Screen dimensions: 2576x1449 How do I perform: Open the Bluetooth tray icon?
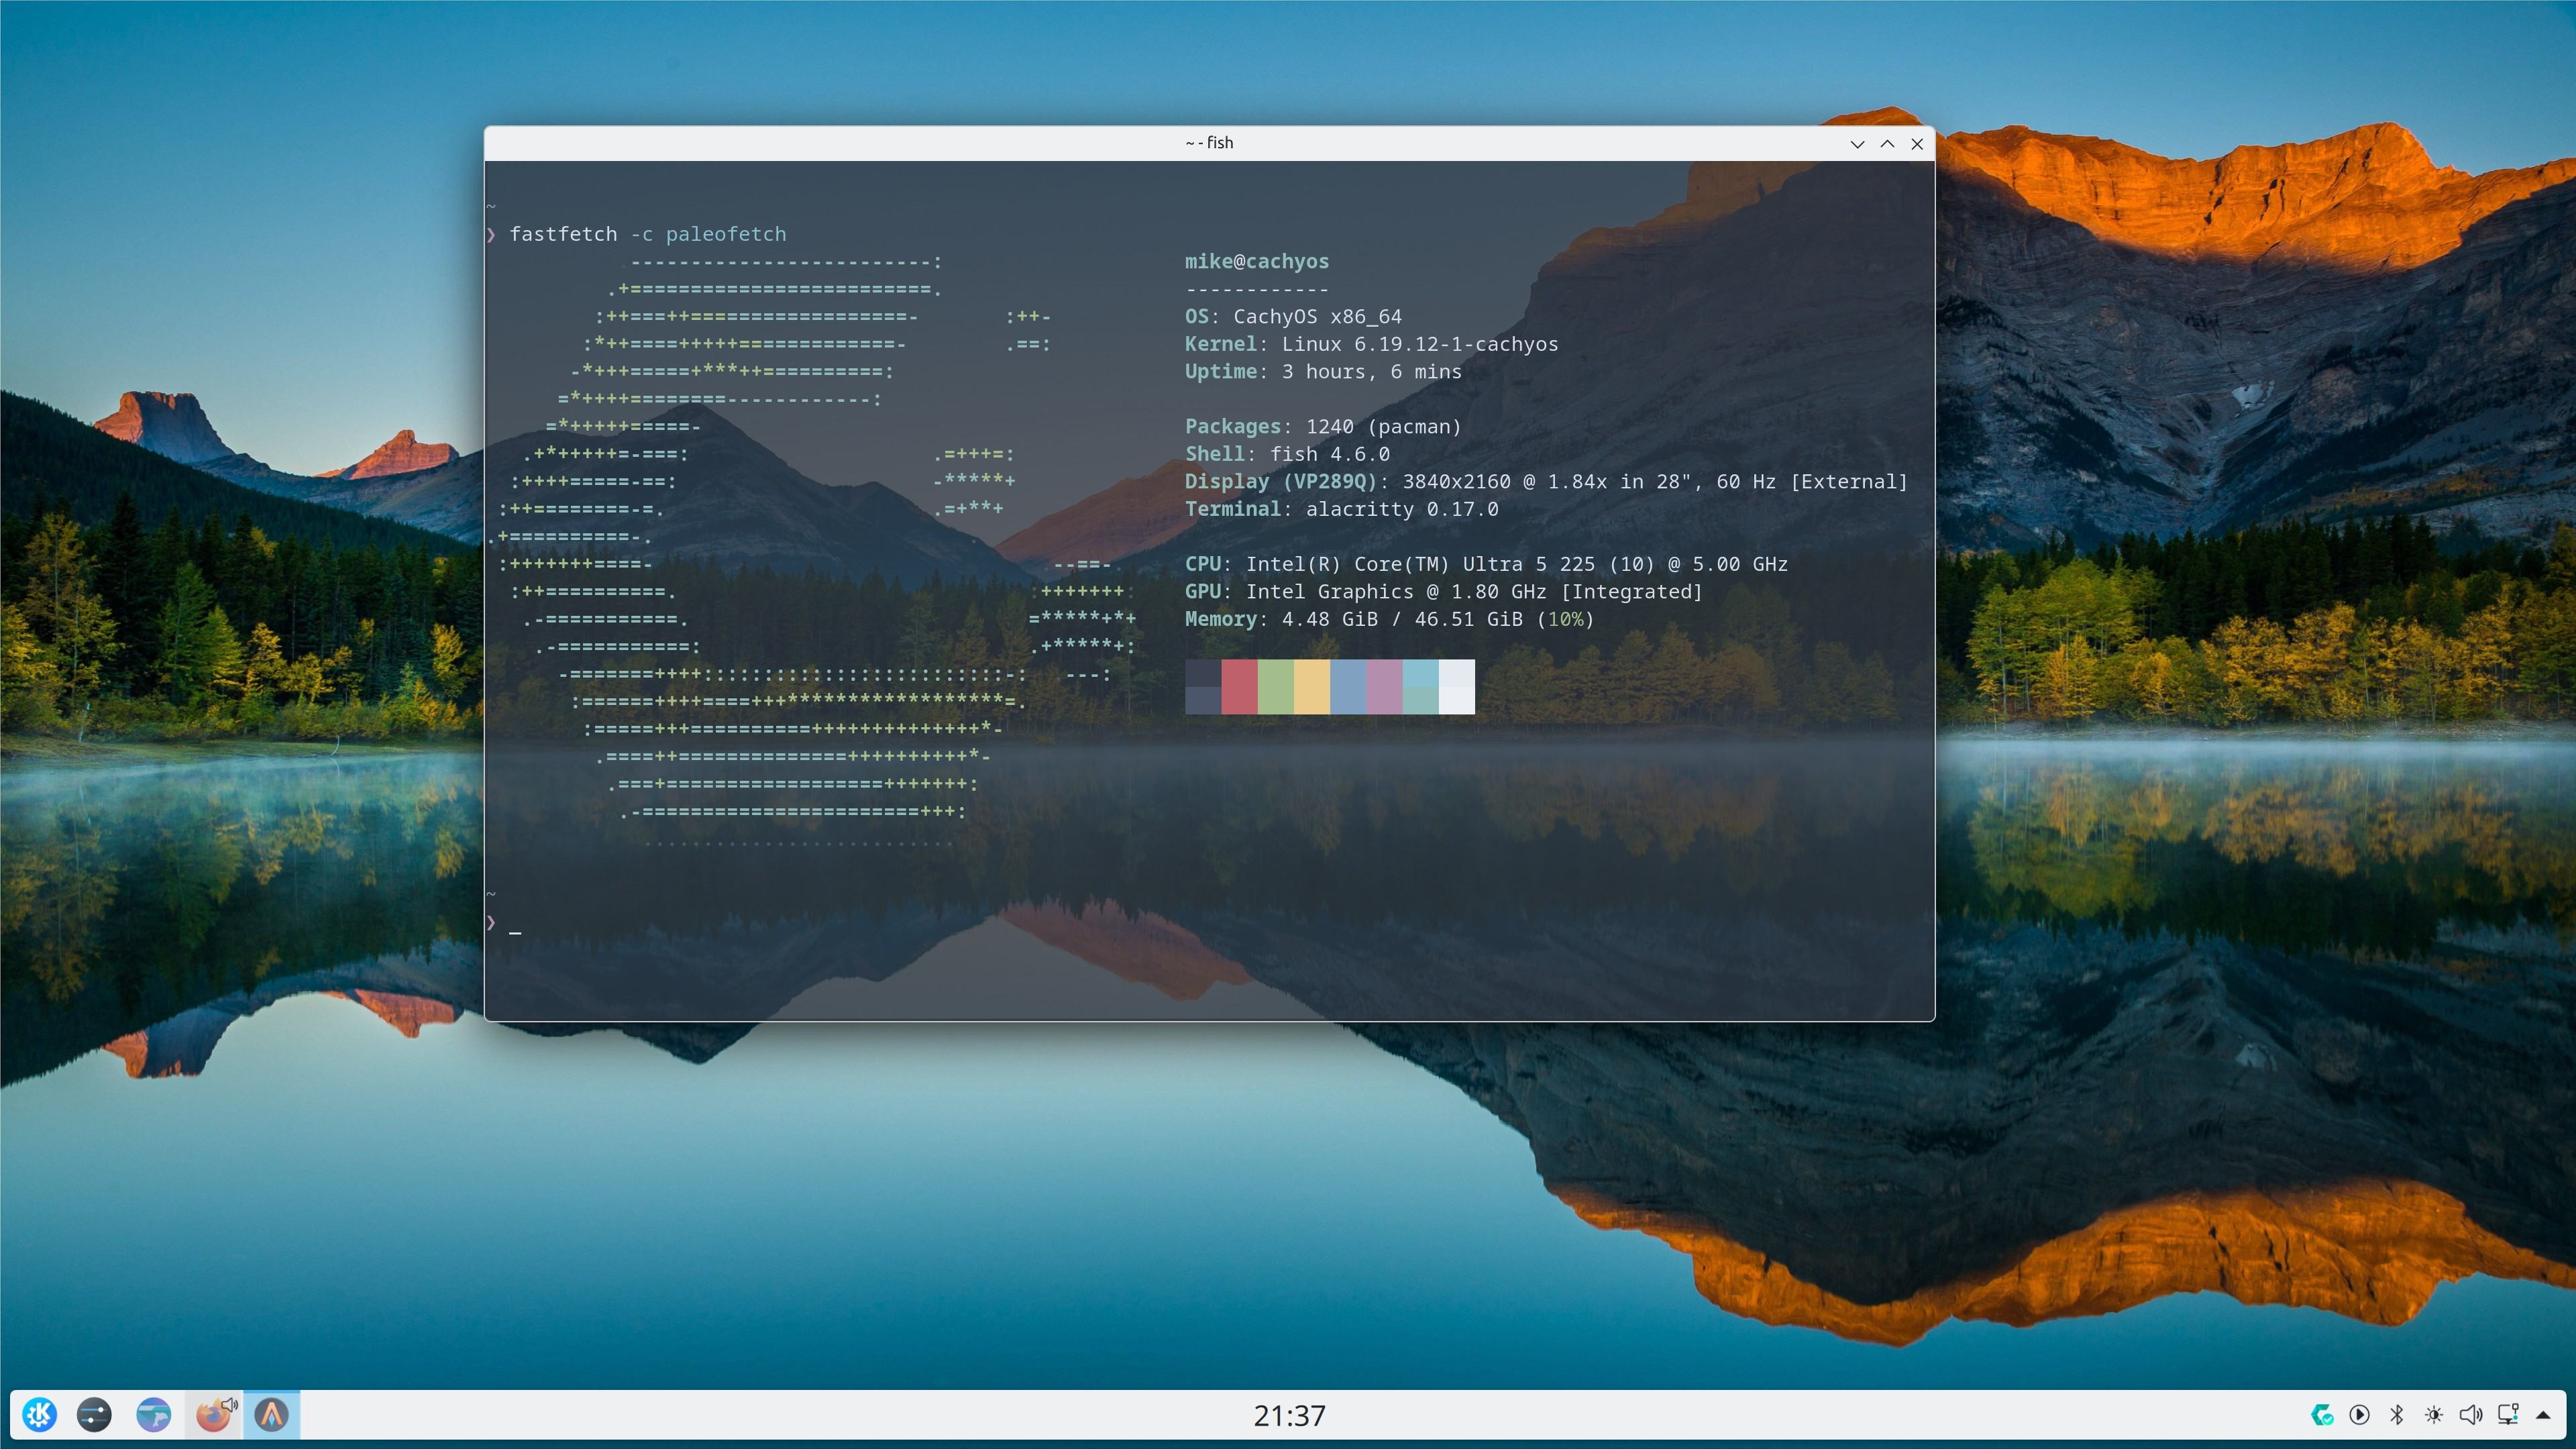(2397, 1414)
